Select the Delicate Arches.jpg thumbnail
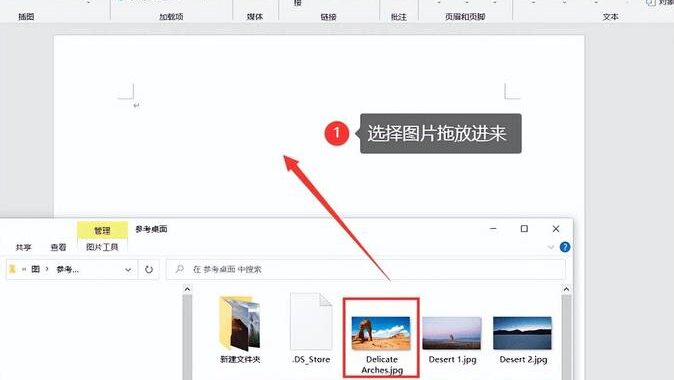Image resolution: width=674 pixels, height=380 pixels. click(381, 333)
